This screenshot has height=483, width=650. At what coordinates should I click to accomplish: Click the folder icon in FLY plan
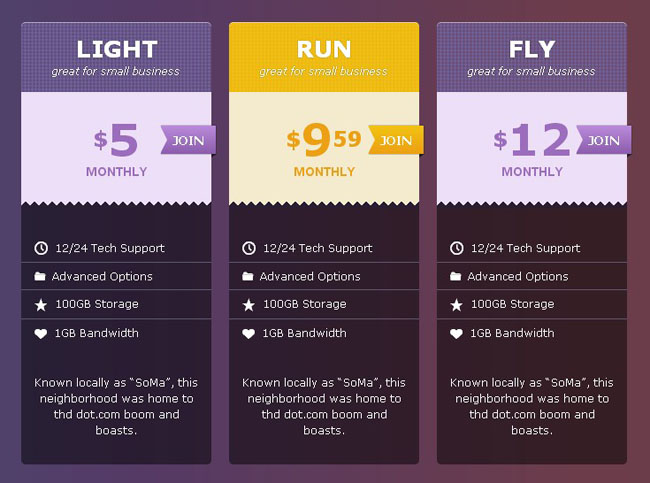(x=456, y=276)
